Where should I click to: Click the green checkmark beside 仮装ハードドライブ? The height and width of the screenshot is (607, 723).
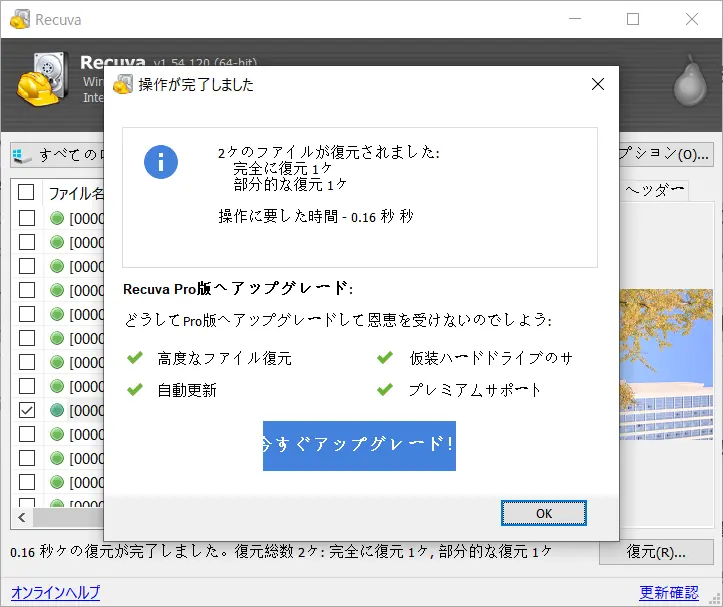click(385, 357)
